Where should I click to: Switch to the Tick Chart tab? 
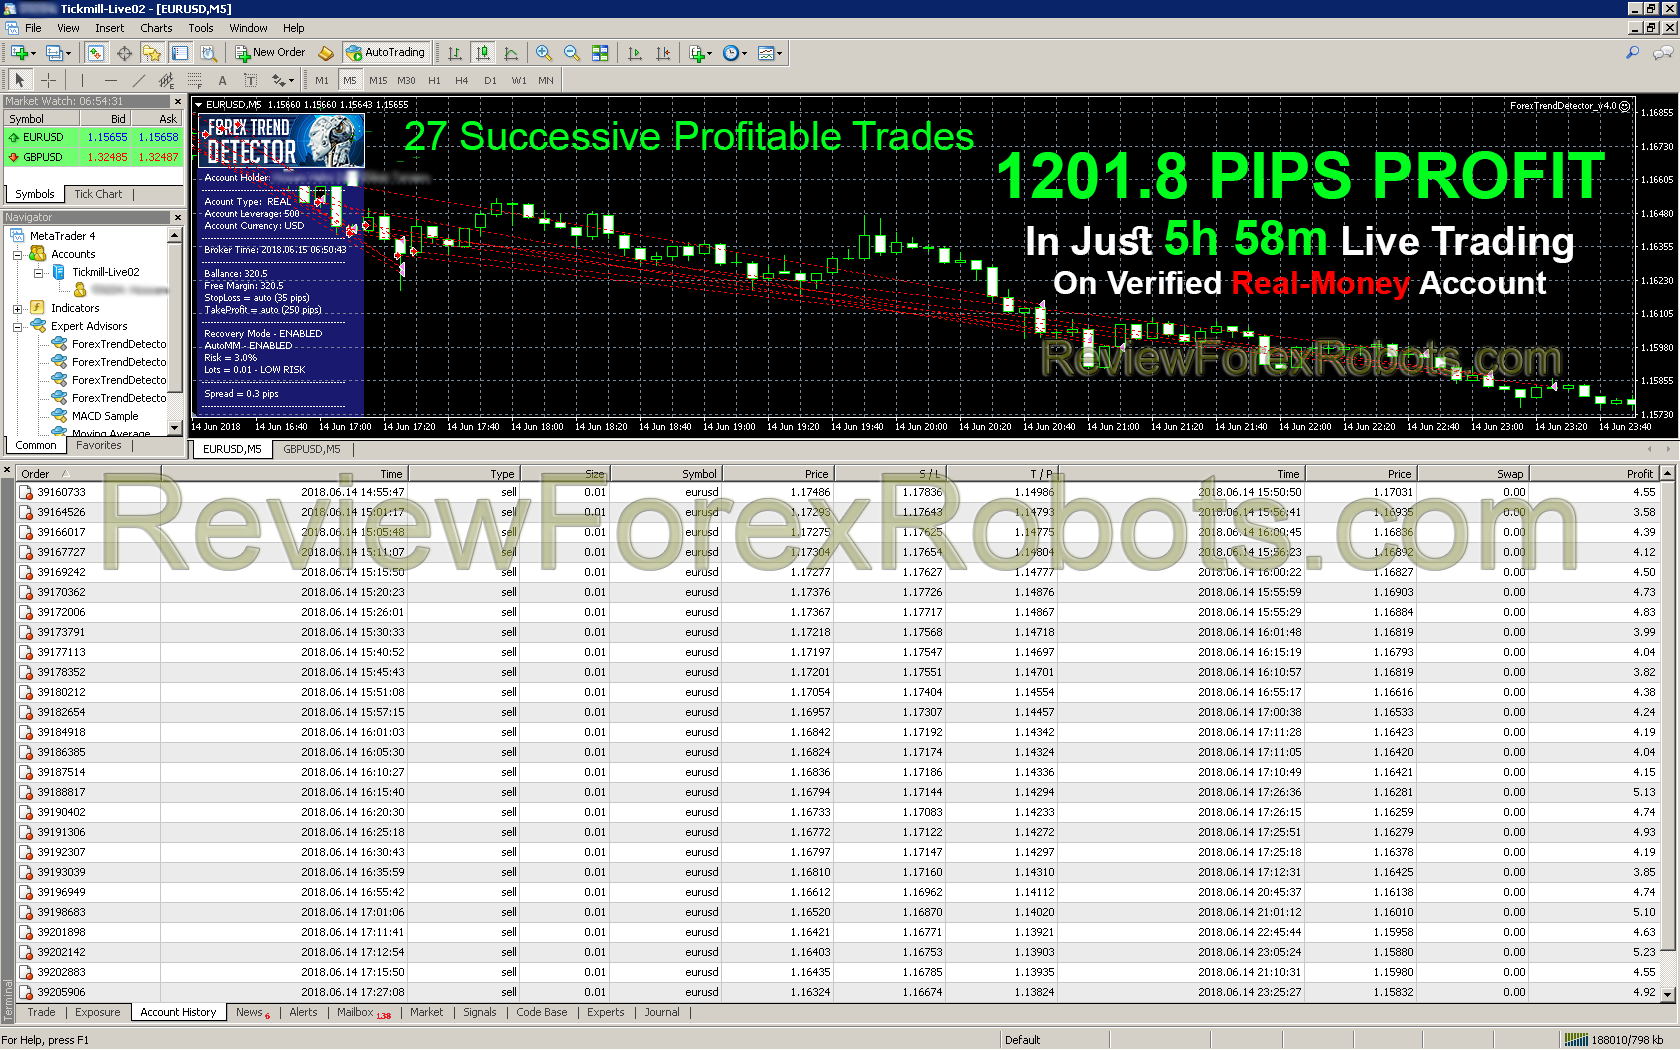(98, 194)
